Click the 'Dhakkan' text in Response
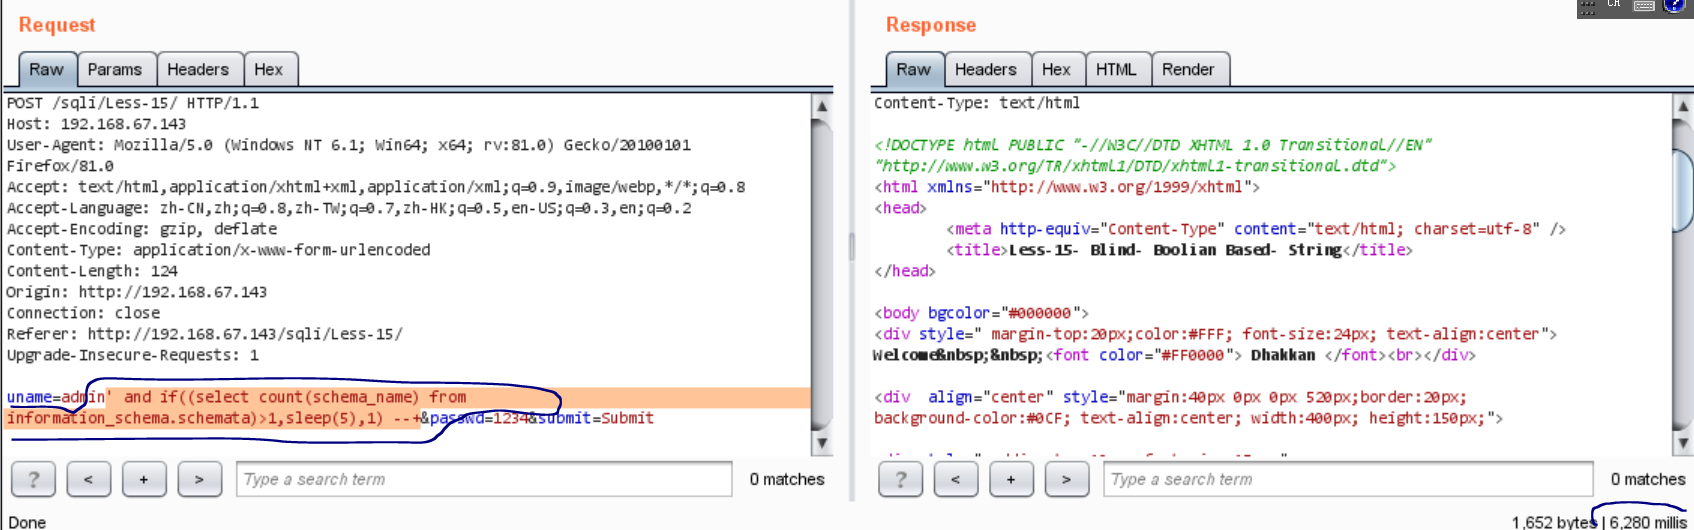Image resolution: width=1694 pixels, height=530 pixels. [x=1283, y=355]
